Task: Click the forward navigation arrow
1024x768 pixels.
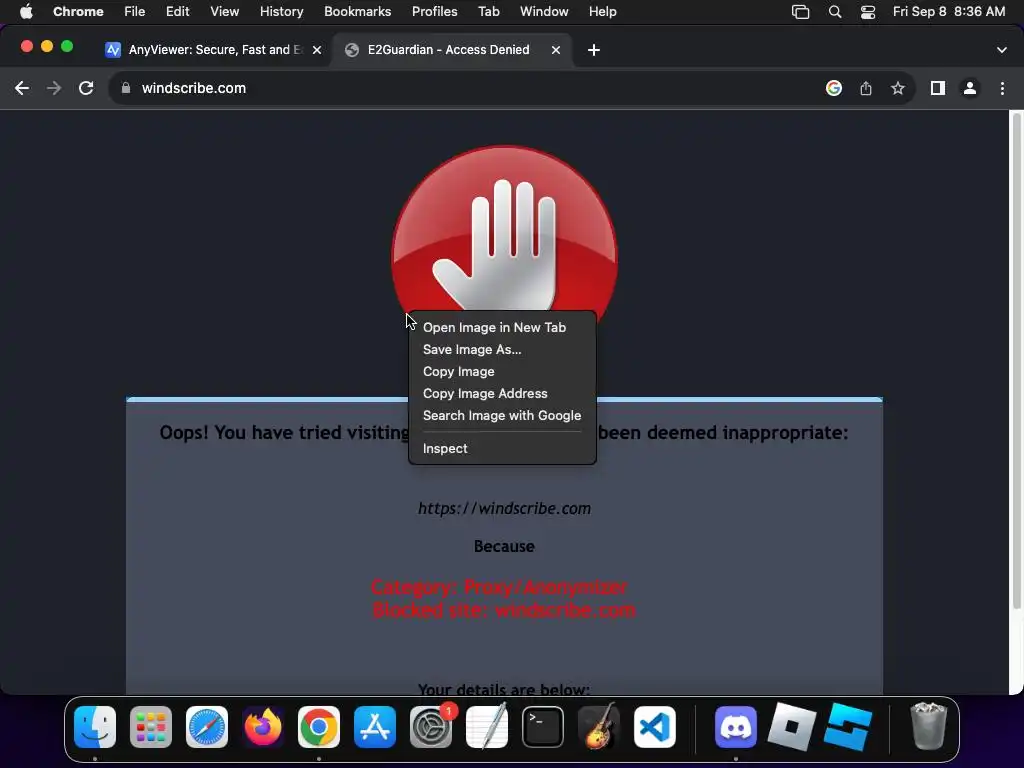Action: tap(54, 88)
